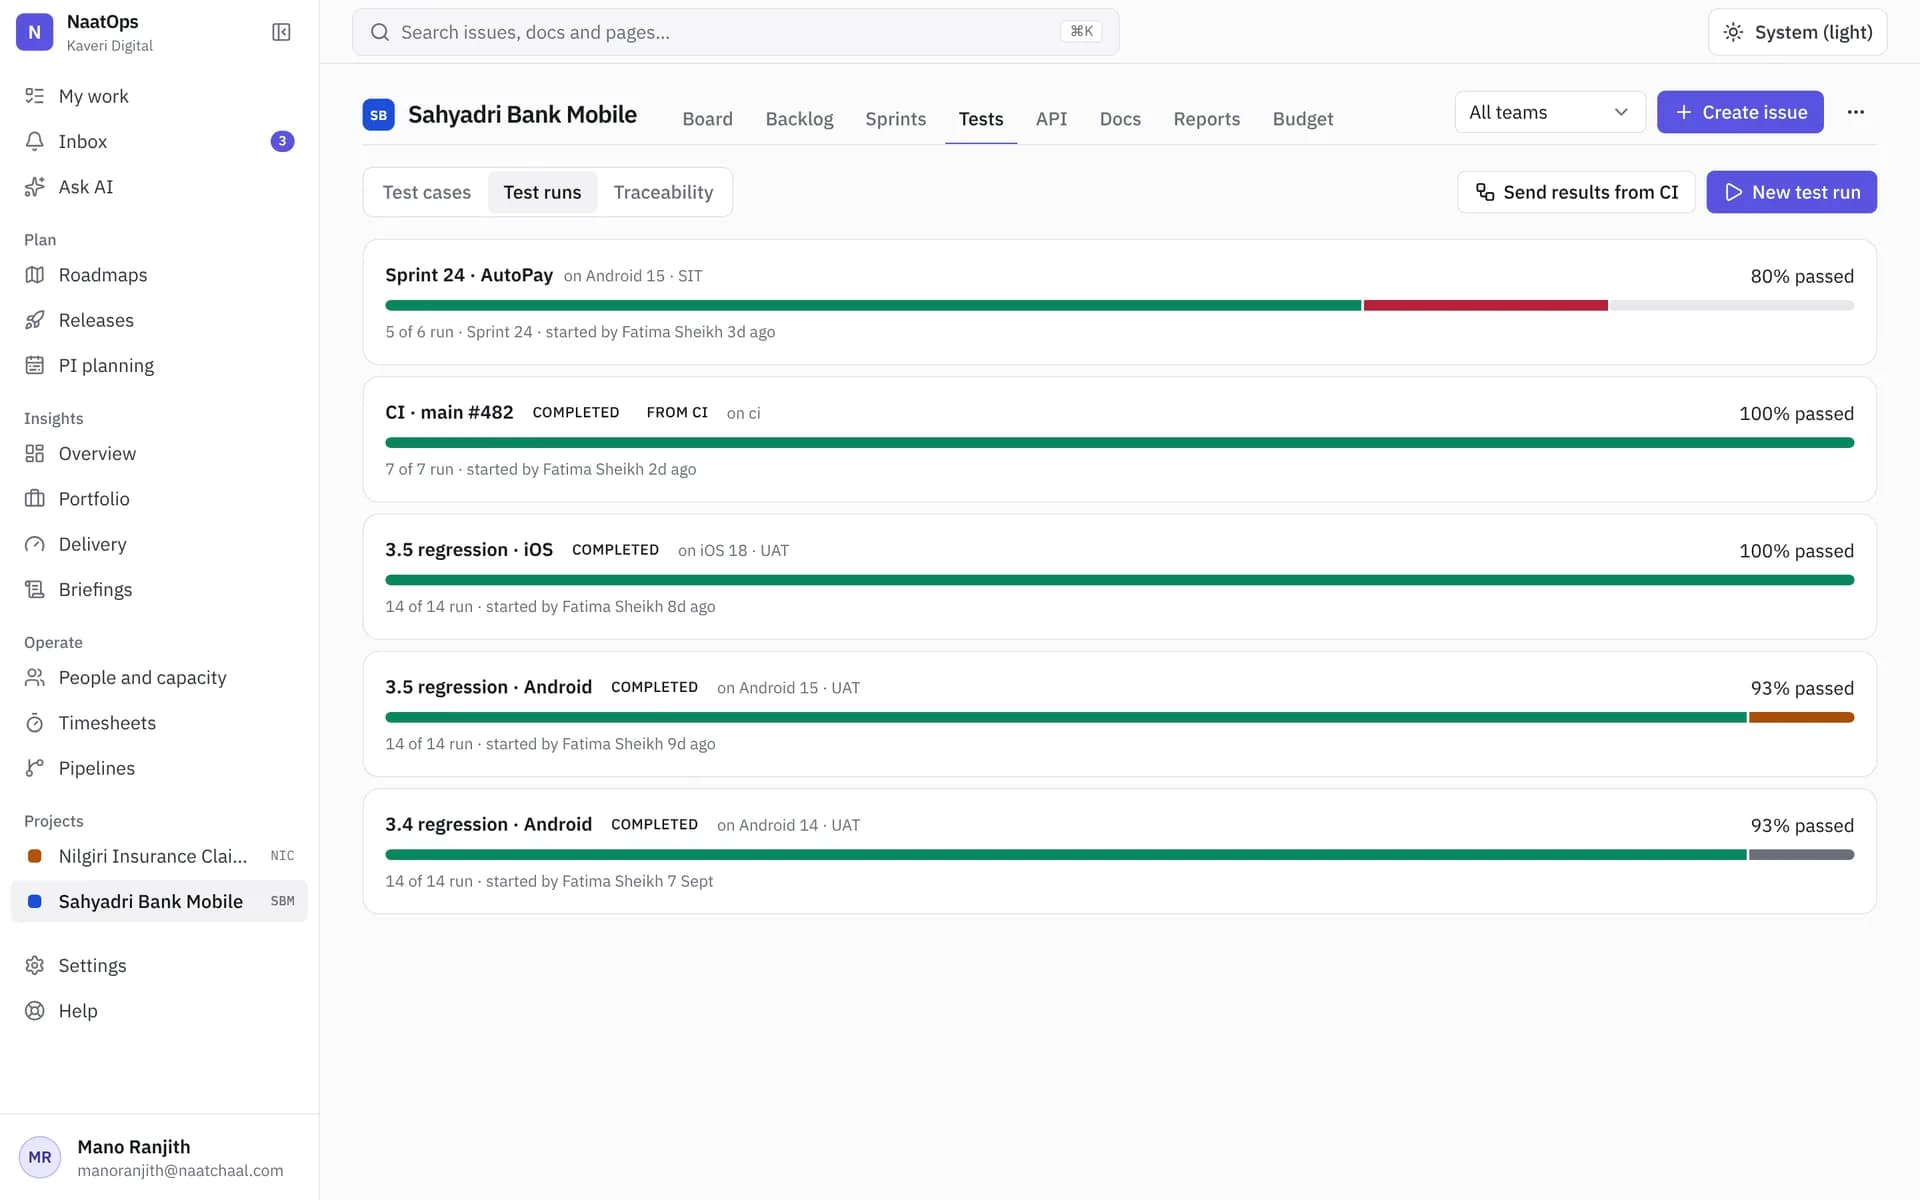Screen dimensions: 1920x1200
Task: Switch to the Board tab
Action: pos(707,118)
